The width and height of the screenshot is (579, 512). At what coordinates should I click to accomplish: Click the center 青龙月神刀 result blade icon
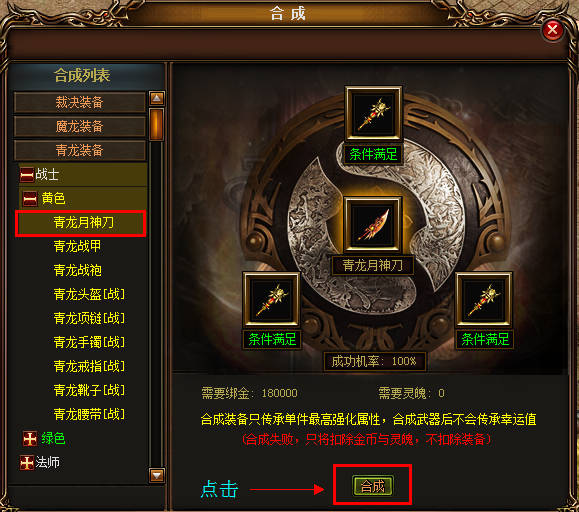tap(373, 224)
